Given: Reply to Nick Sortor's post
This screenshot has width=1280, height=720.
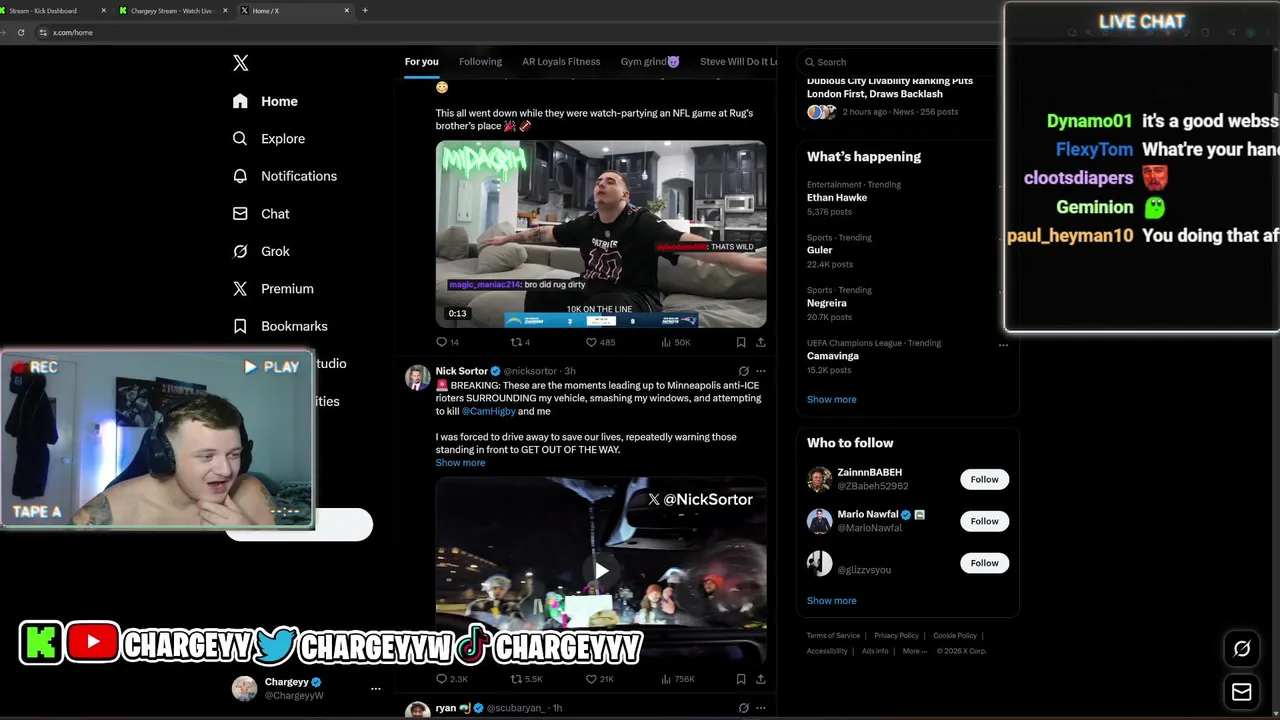Looking at the screenshot, I should [x=451, y=679].
